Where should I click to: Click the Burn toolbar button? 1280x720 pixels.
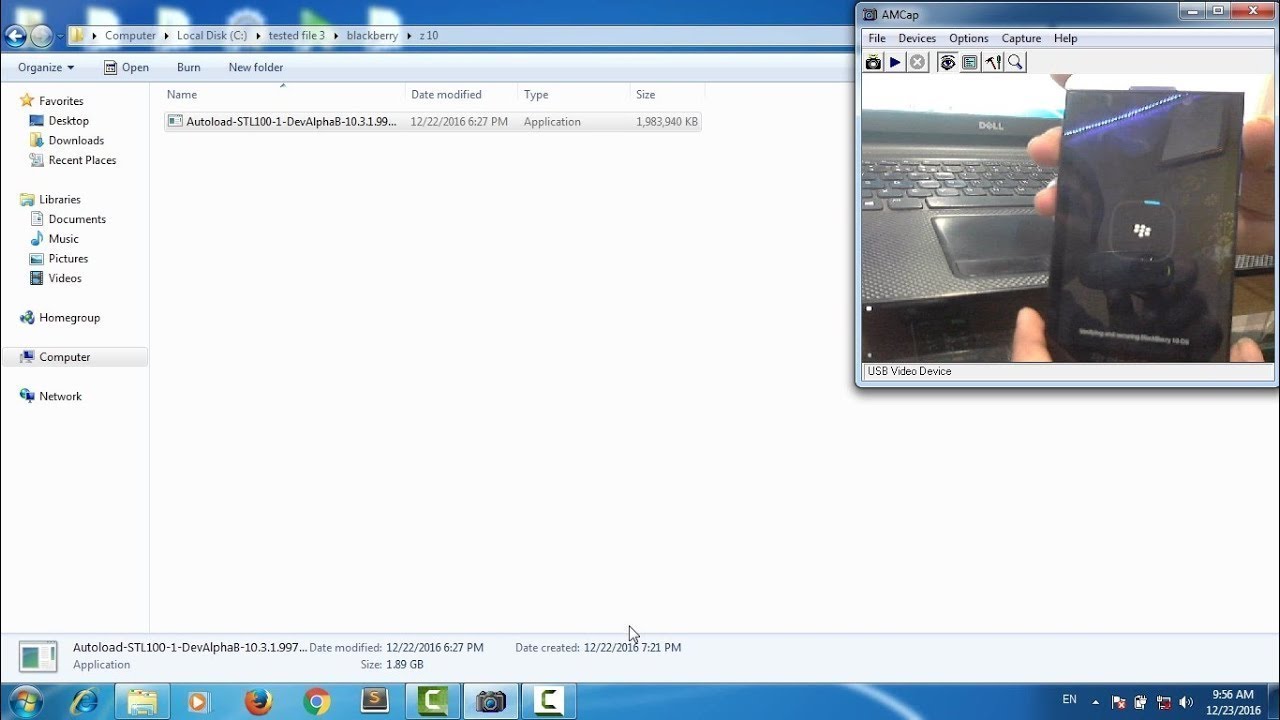188,67
